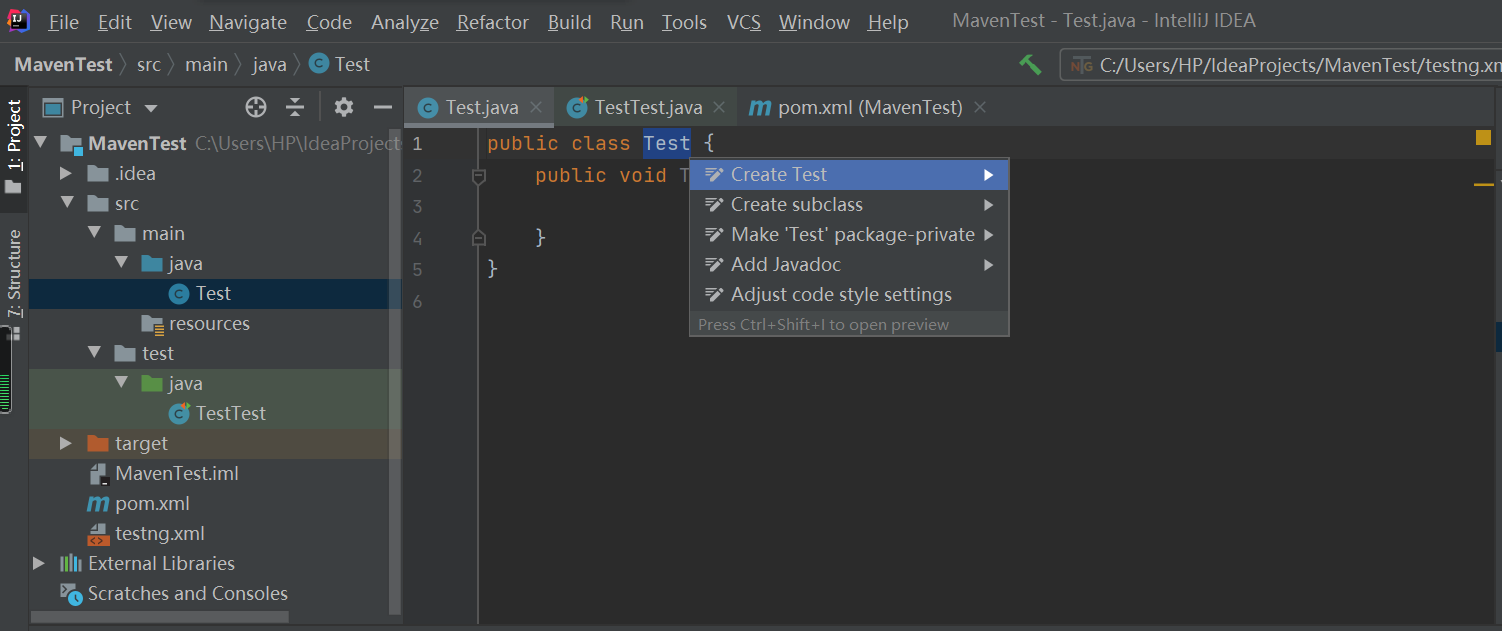Viewport: 1502px width, 631px height.
Task: Toggle method fold marker on line 2
Action: pyautogui.click(x=478, y=176)
